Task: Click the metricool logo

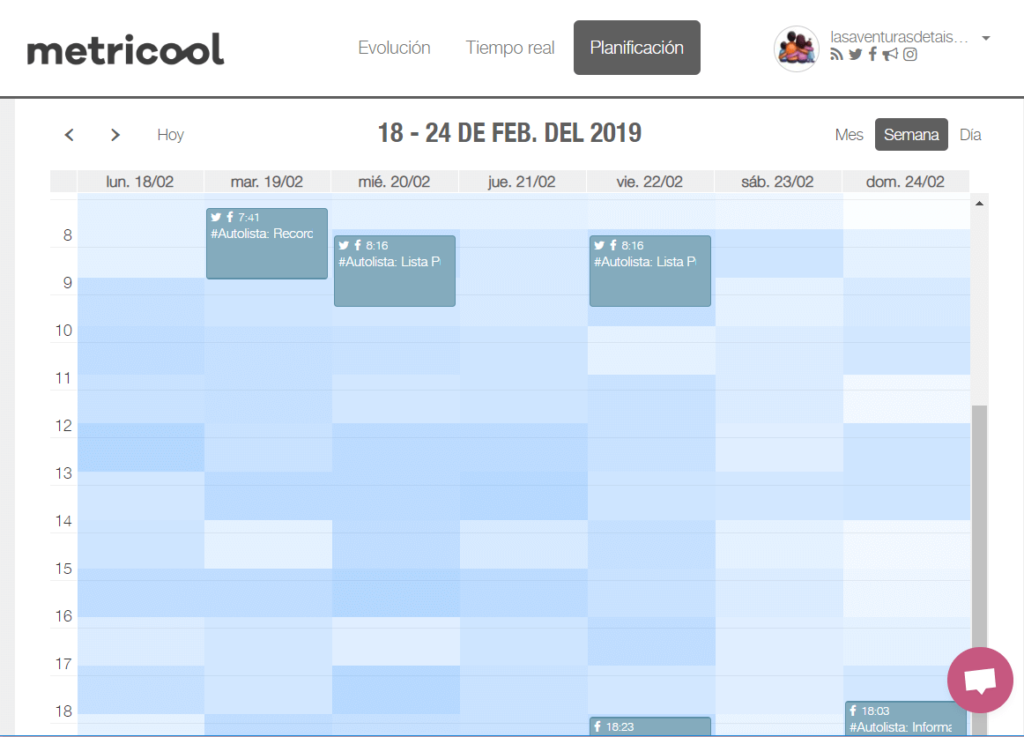Action: coord(125,50)
